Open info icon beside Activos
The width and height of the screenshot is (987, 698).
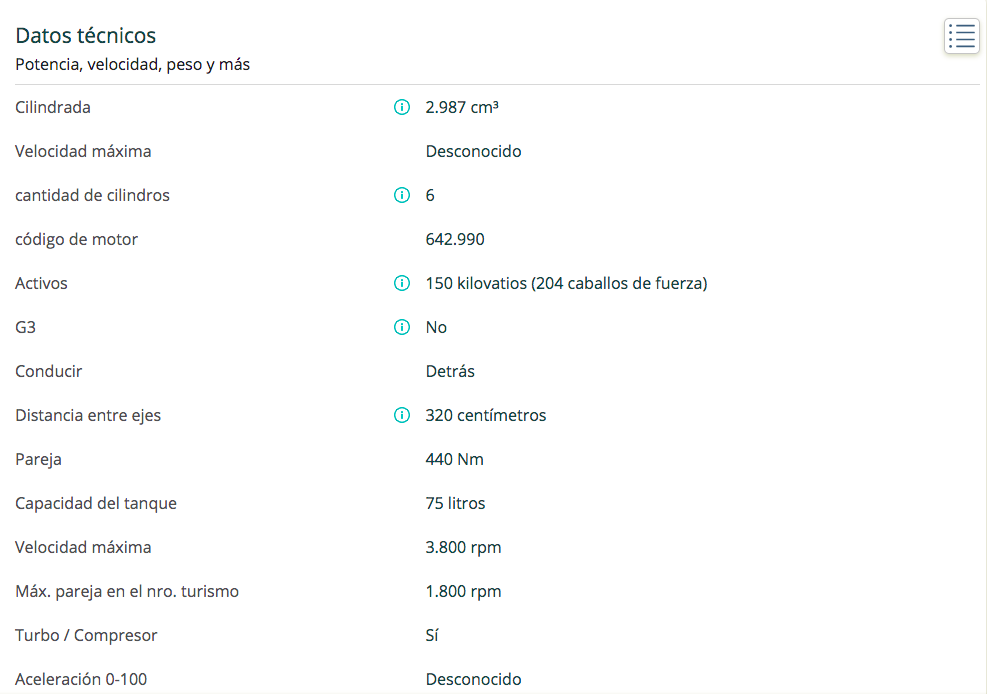(402, 283)
